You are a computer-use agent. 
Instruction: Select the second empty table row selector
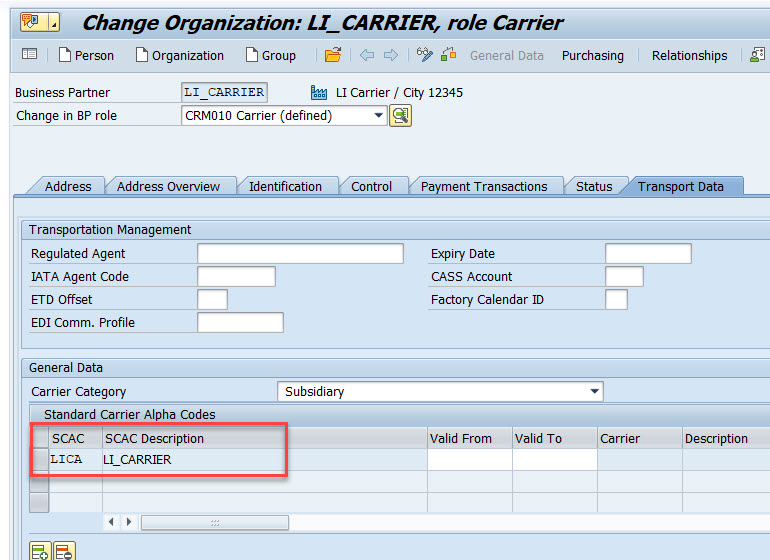coord(39,503)
